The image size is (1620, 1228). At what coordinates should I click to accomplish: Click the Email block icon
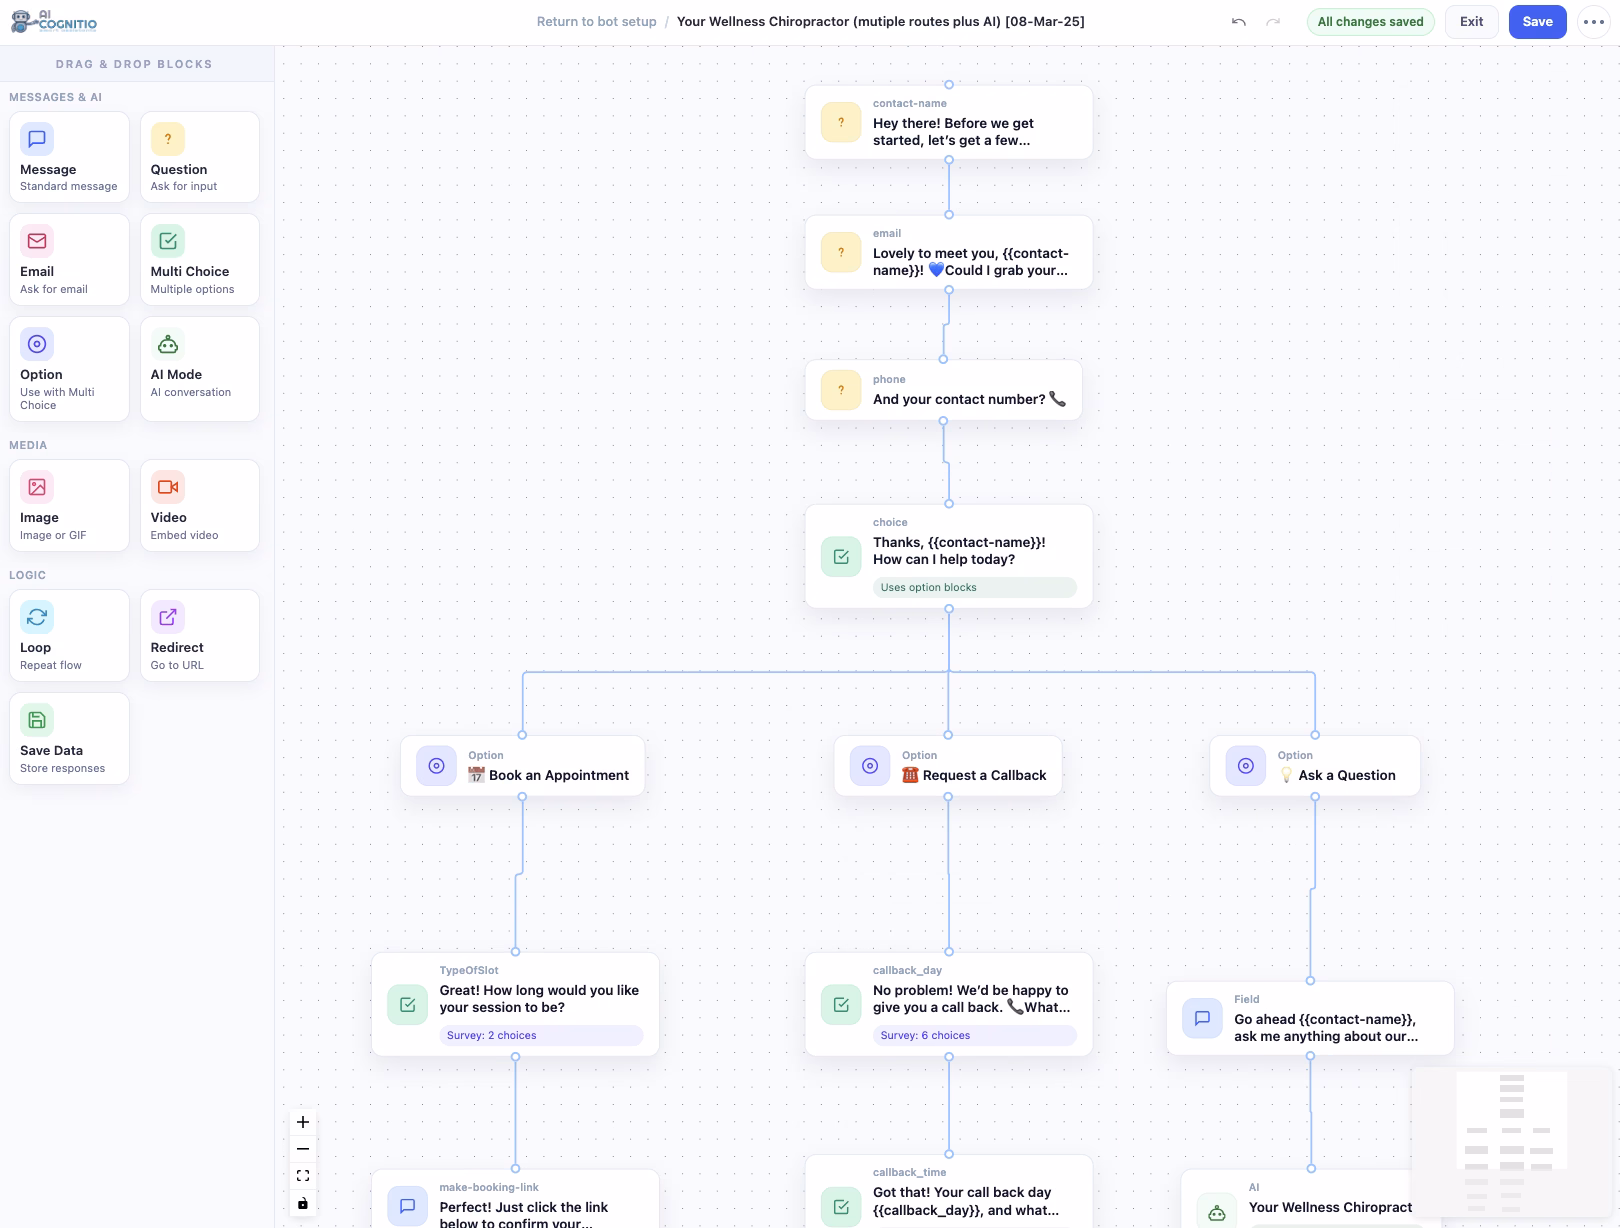[x=37, y=241]
